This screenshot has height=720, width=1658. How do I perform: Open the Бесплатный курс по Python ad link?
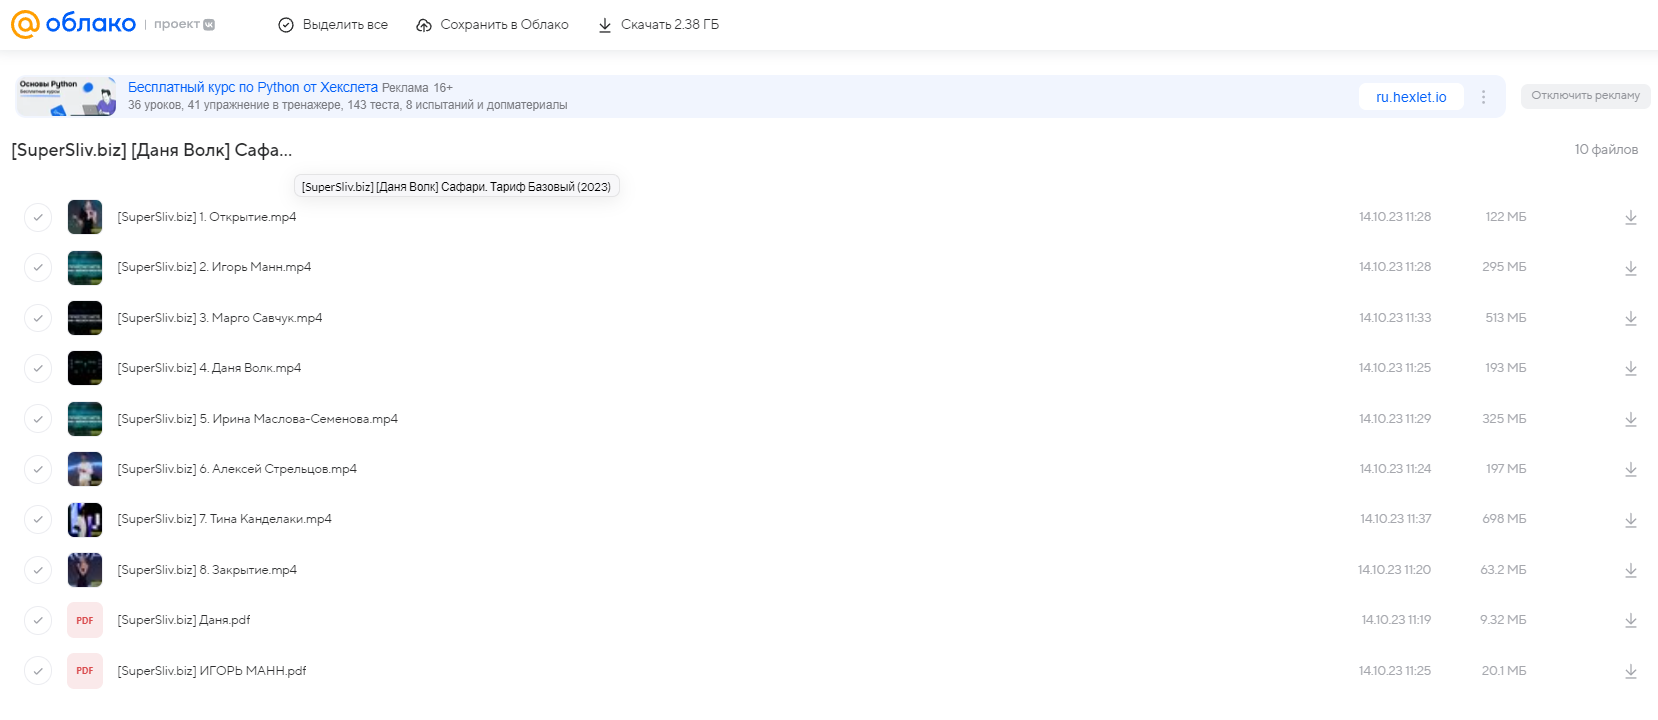253,87
